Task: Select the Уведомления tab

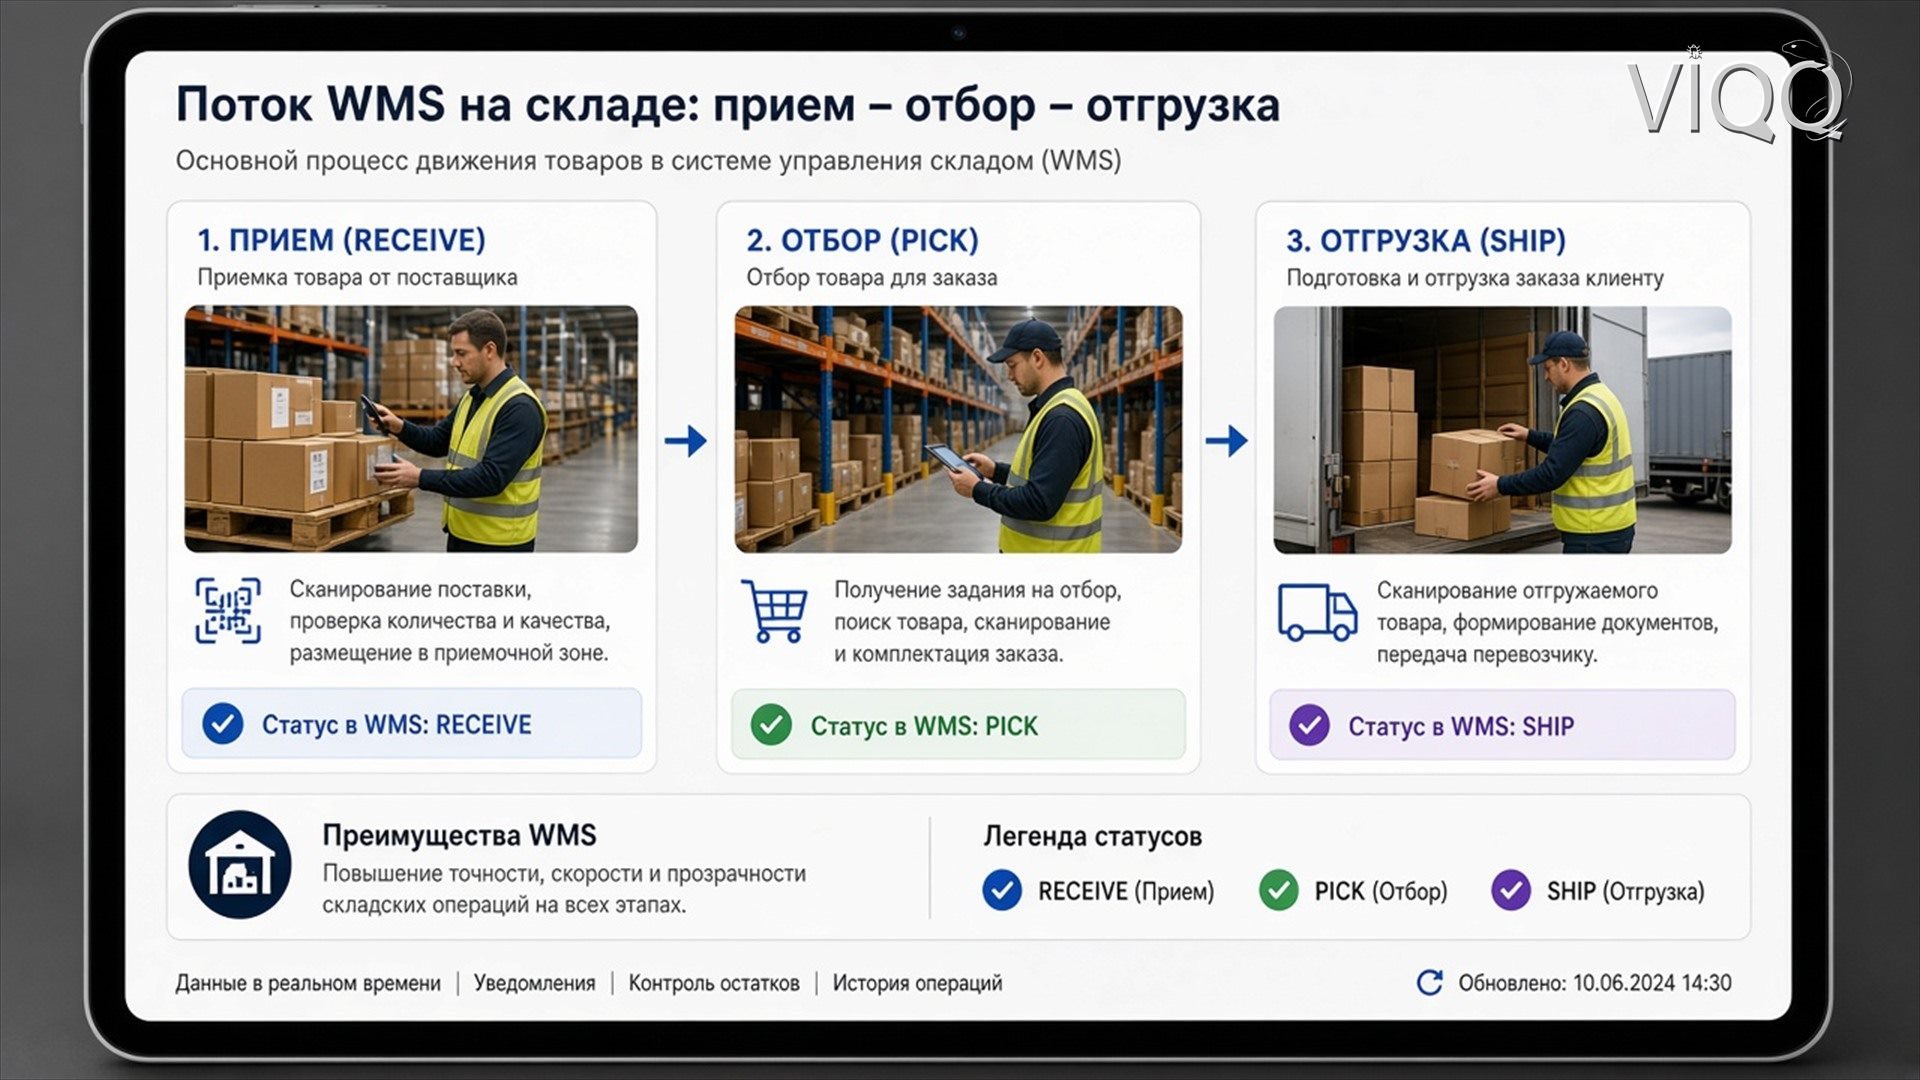Action: pyautogui.click(x=534, y=983)
